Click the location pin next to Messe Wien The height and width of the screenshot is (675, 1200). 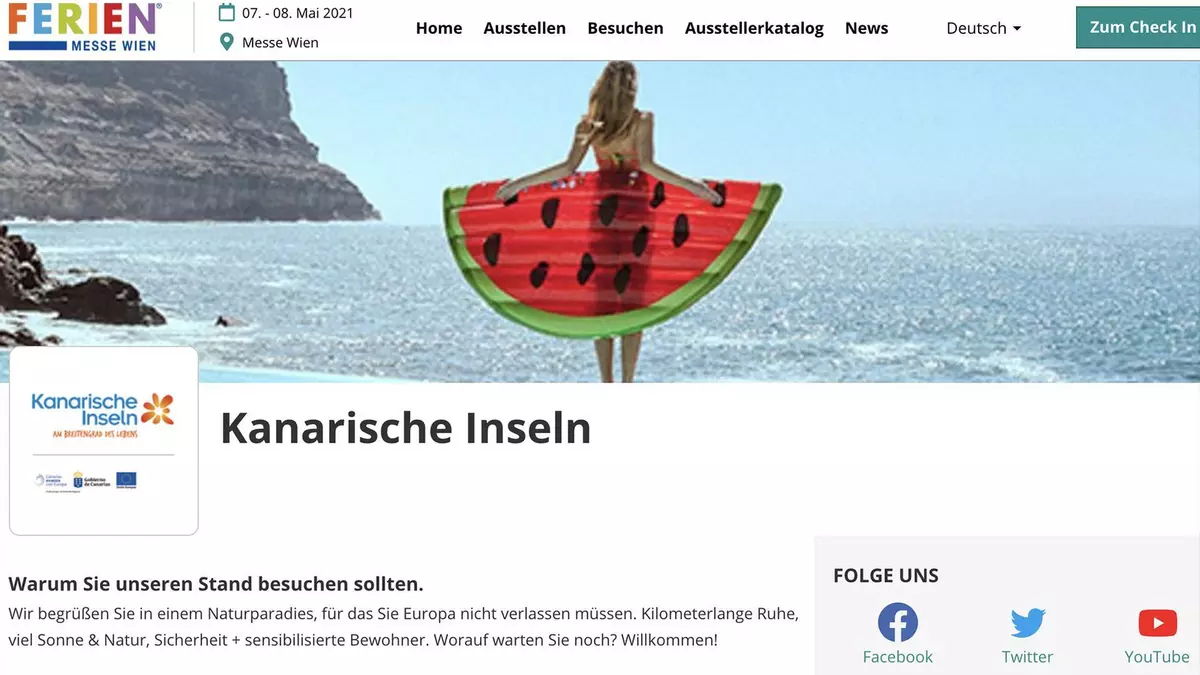(x=227, y=42)
